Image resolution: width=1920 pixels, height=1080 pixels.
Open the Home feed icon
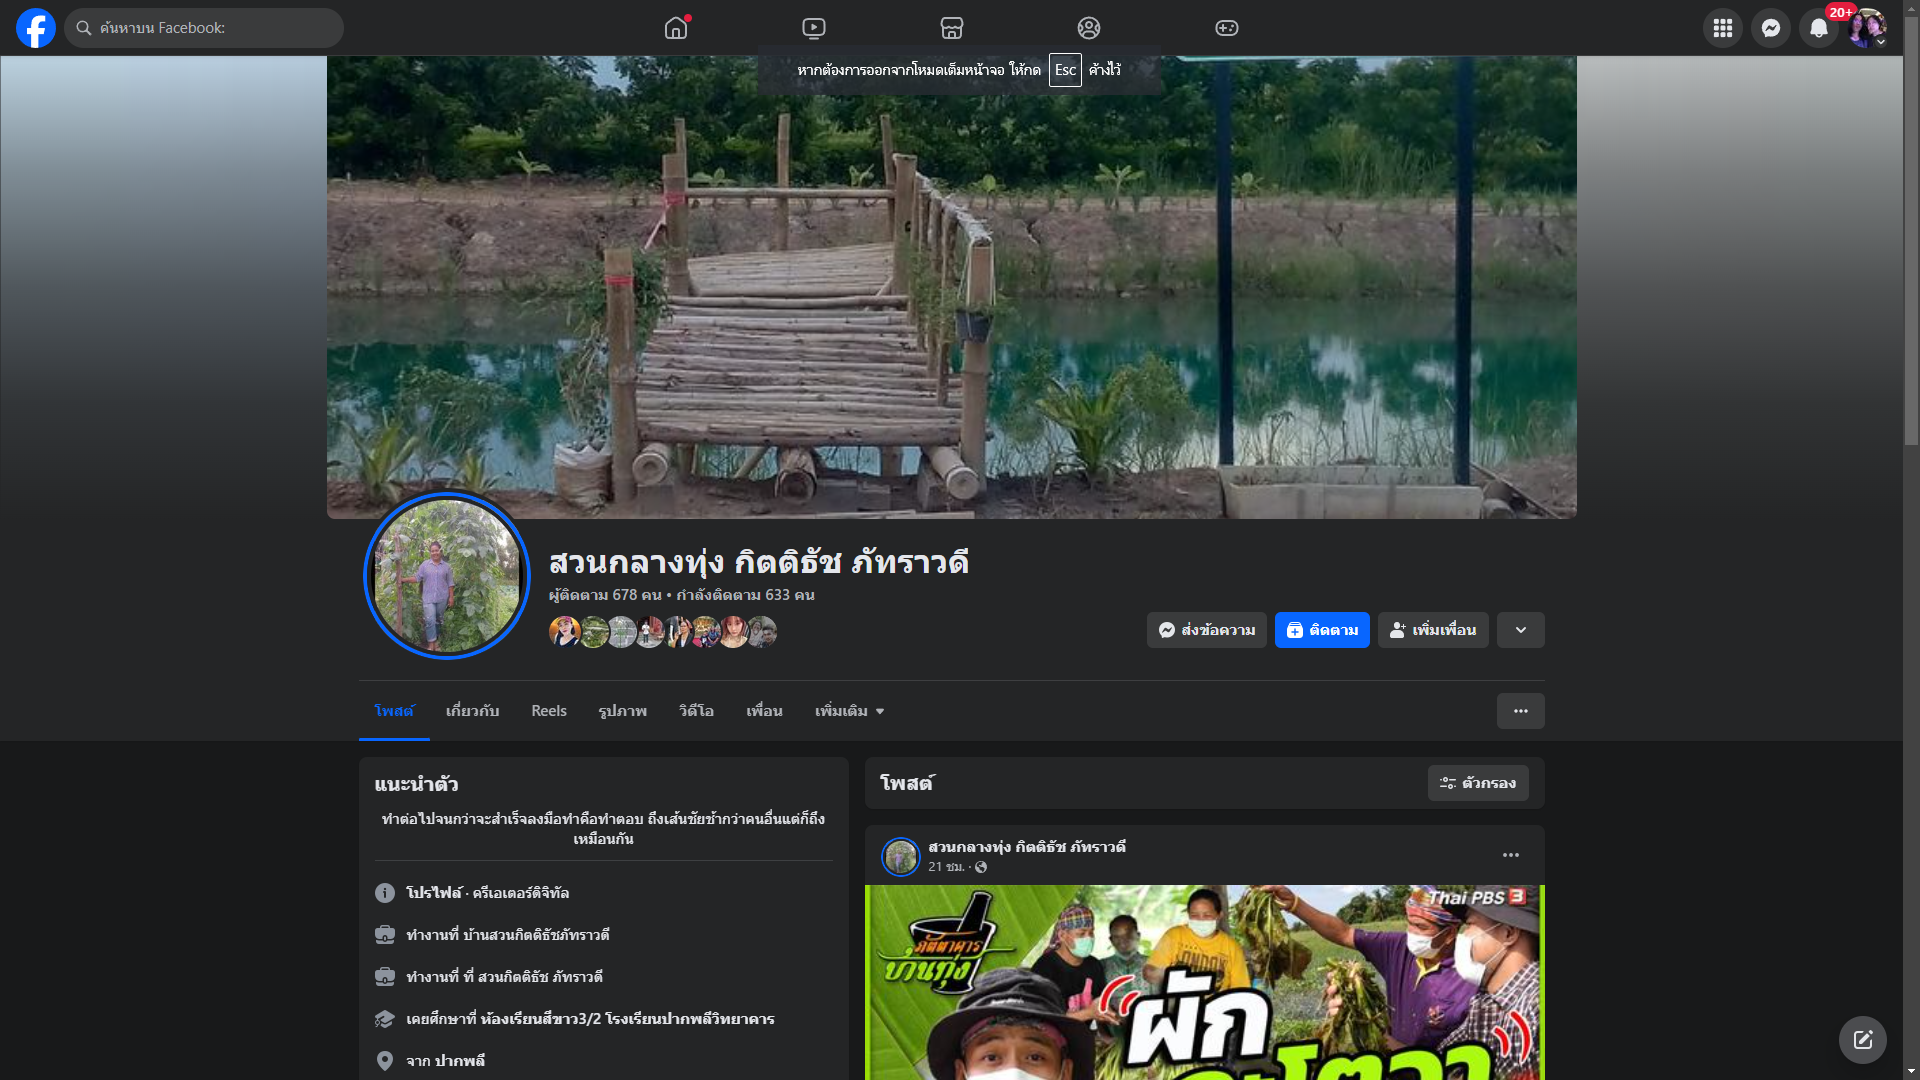click(x=676, y=28)
